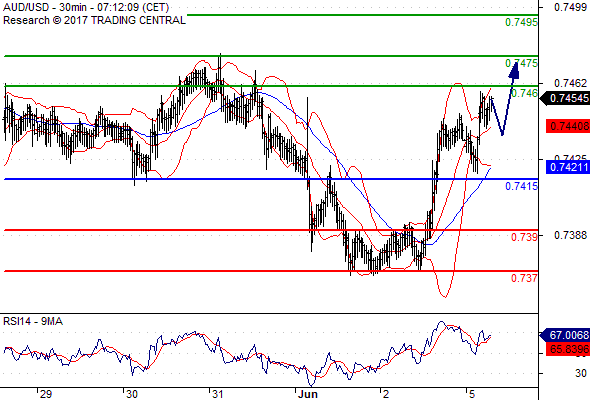Screen dimensions: 590x400
Task: Click the date label 5 on time axis
Action: click(x=472, y=394)
